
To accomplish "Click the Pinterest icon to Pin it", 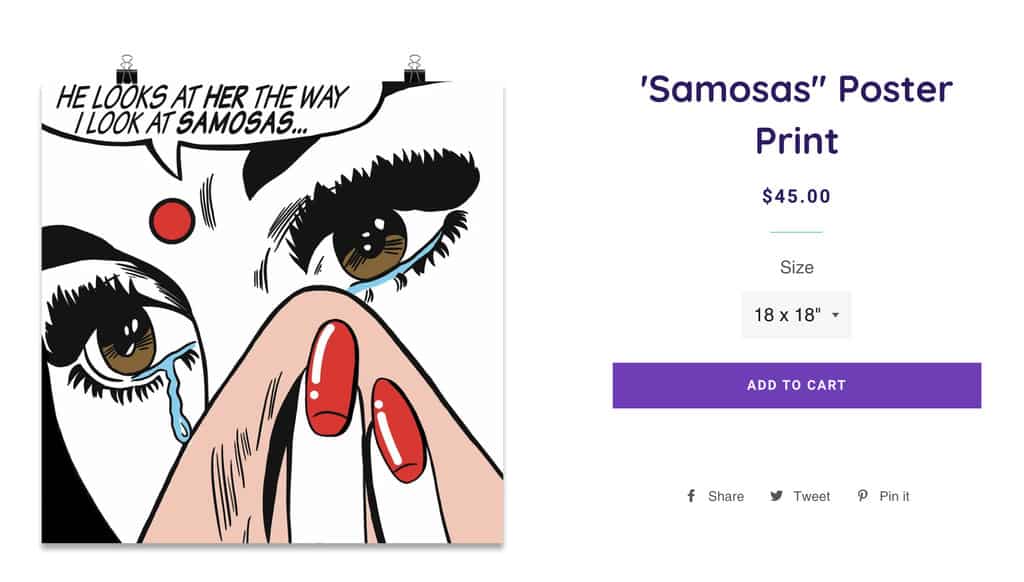I will 861,495.
